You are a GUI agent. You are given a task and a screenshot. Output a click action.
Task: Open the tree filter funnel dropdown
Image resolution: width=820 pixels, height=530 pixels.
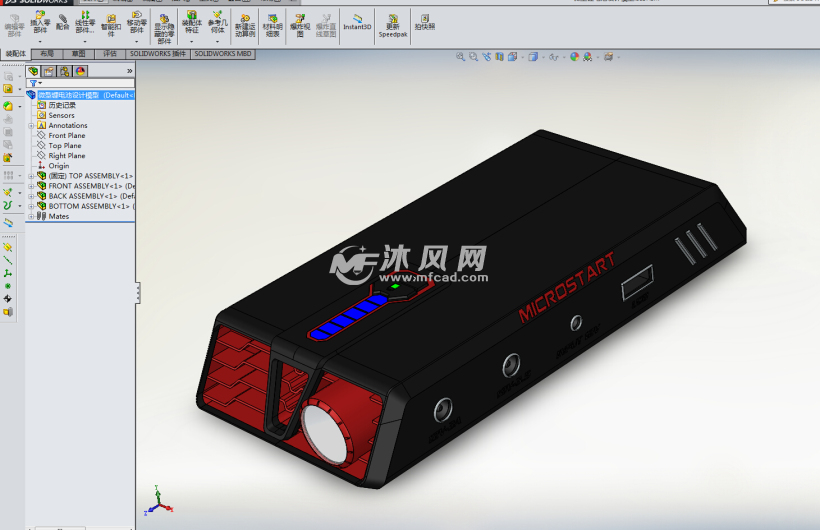click(x=36, y=83)
